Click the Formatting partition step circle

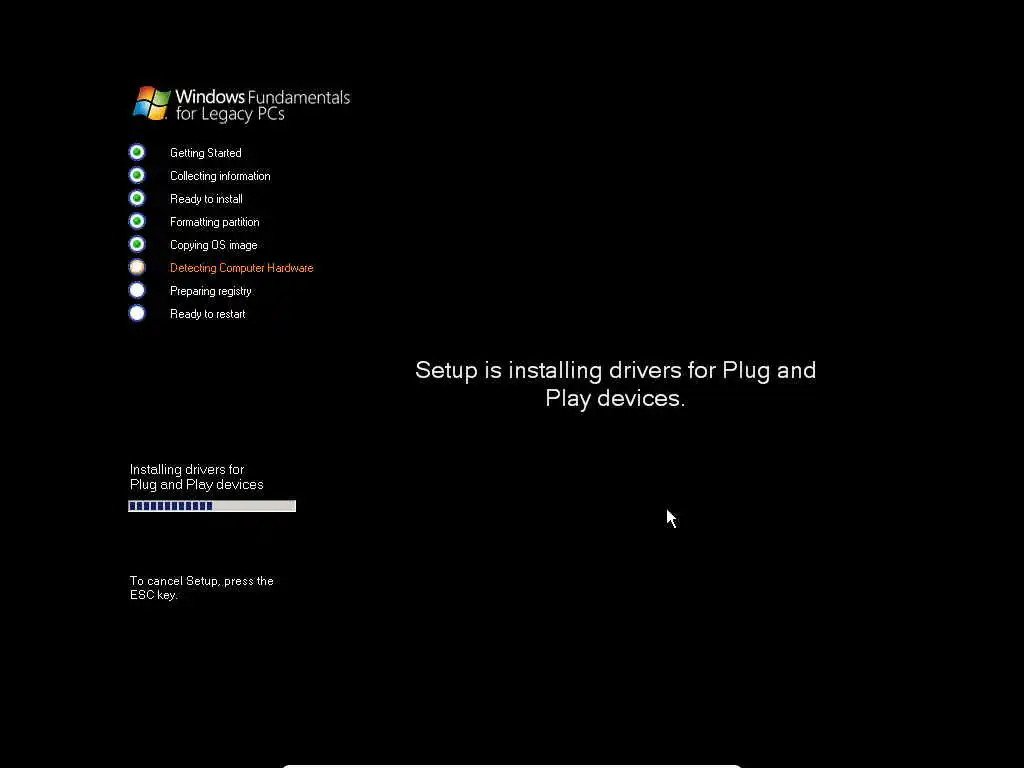[x=137, y=221]
